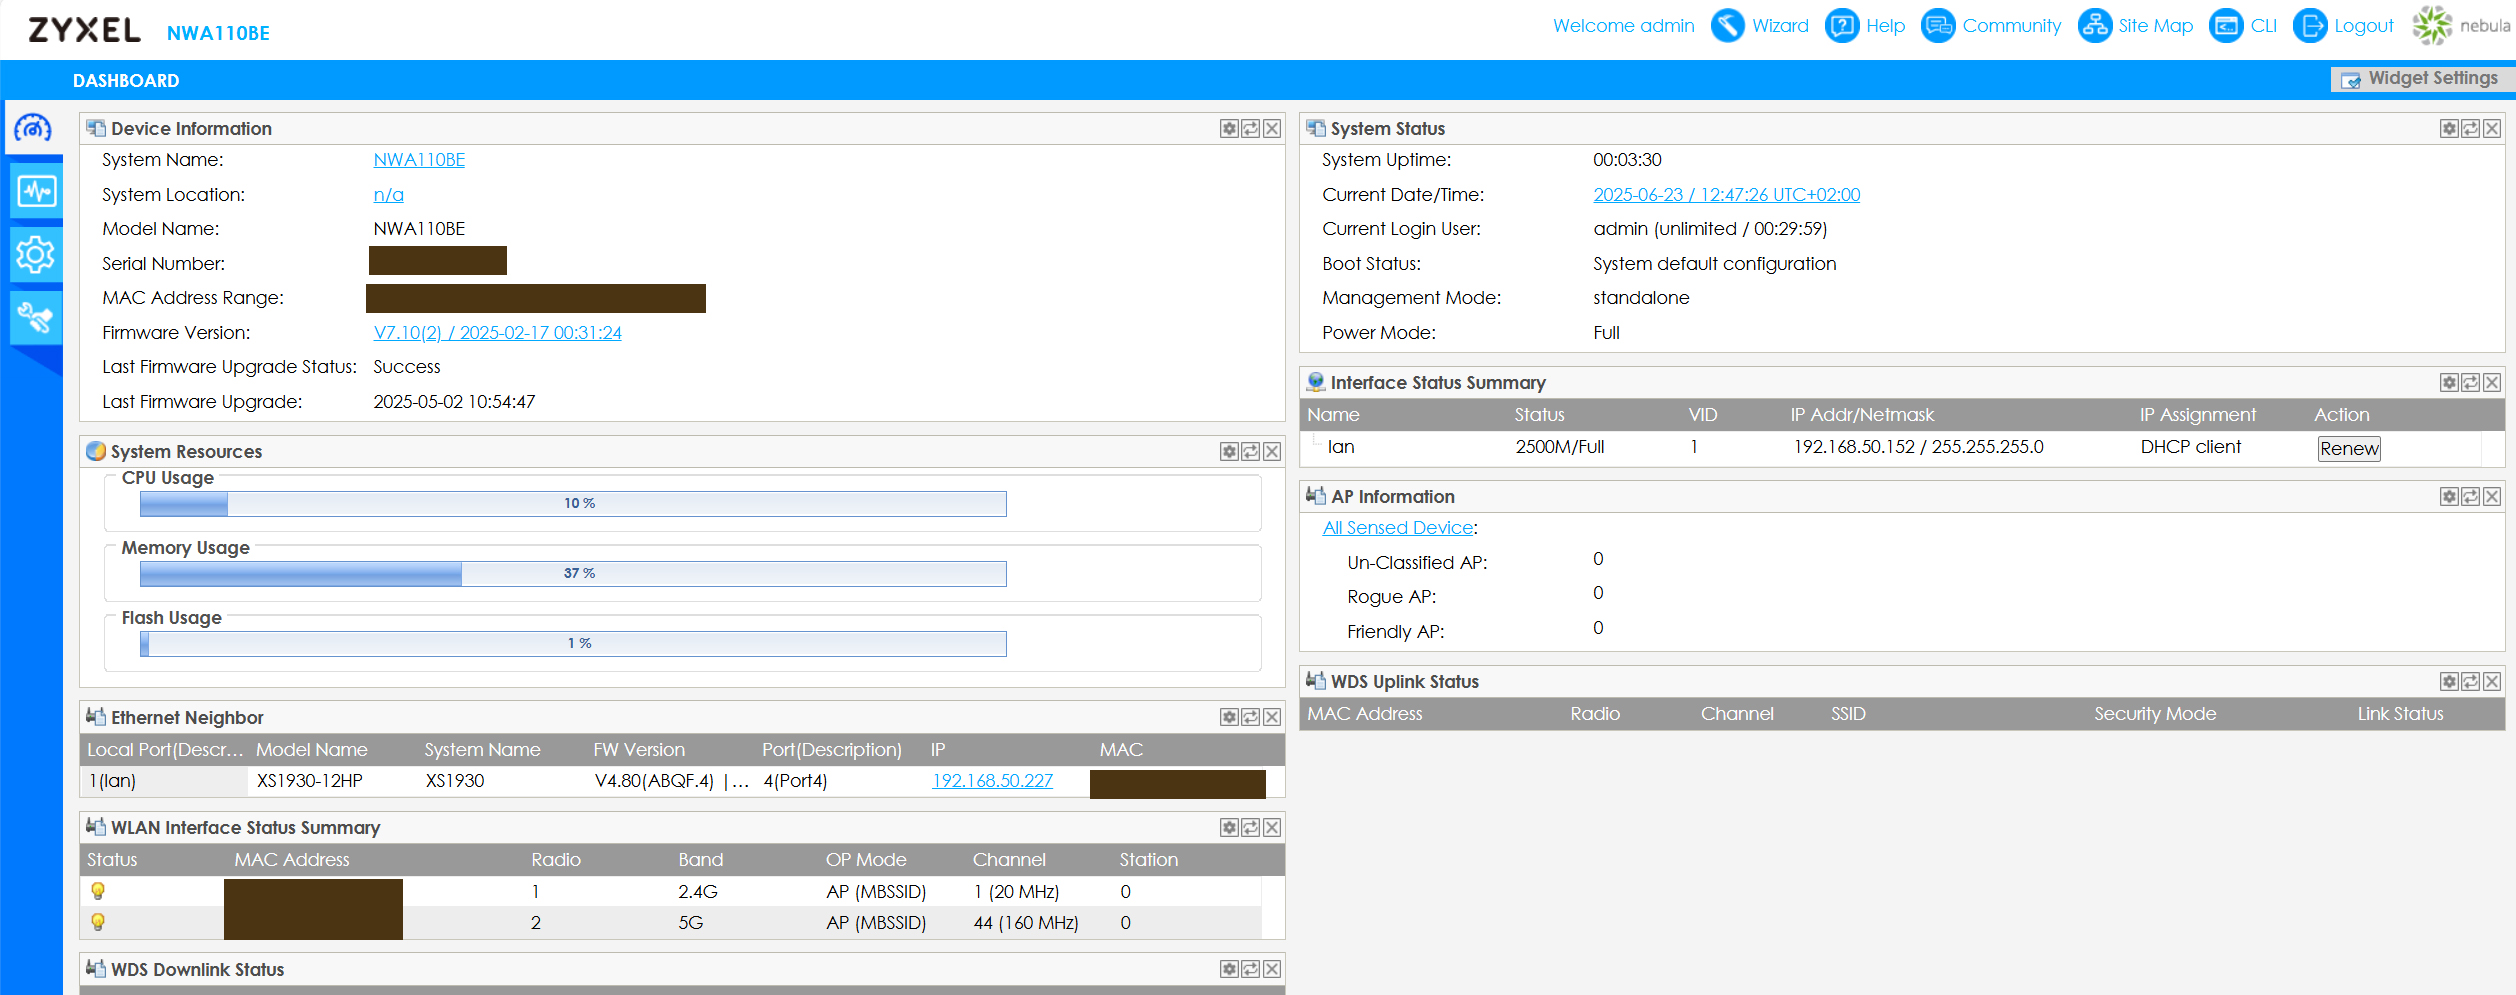This screenshot has width=2516, height=995.
Task: Open WDS Uplink Status settings gear
Action: coord(2449,681)
